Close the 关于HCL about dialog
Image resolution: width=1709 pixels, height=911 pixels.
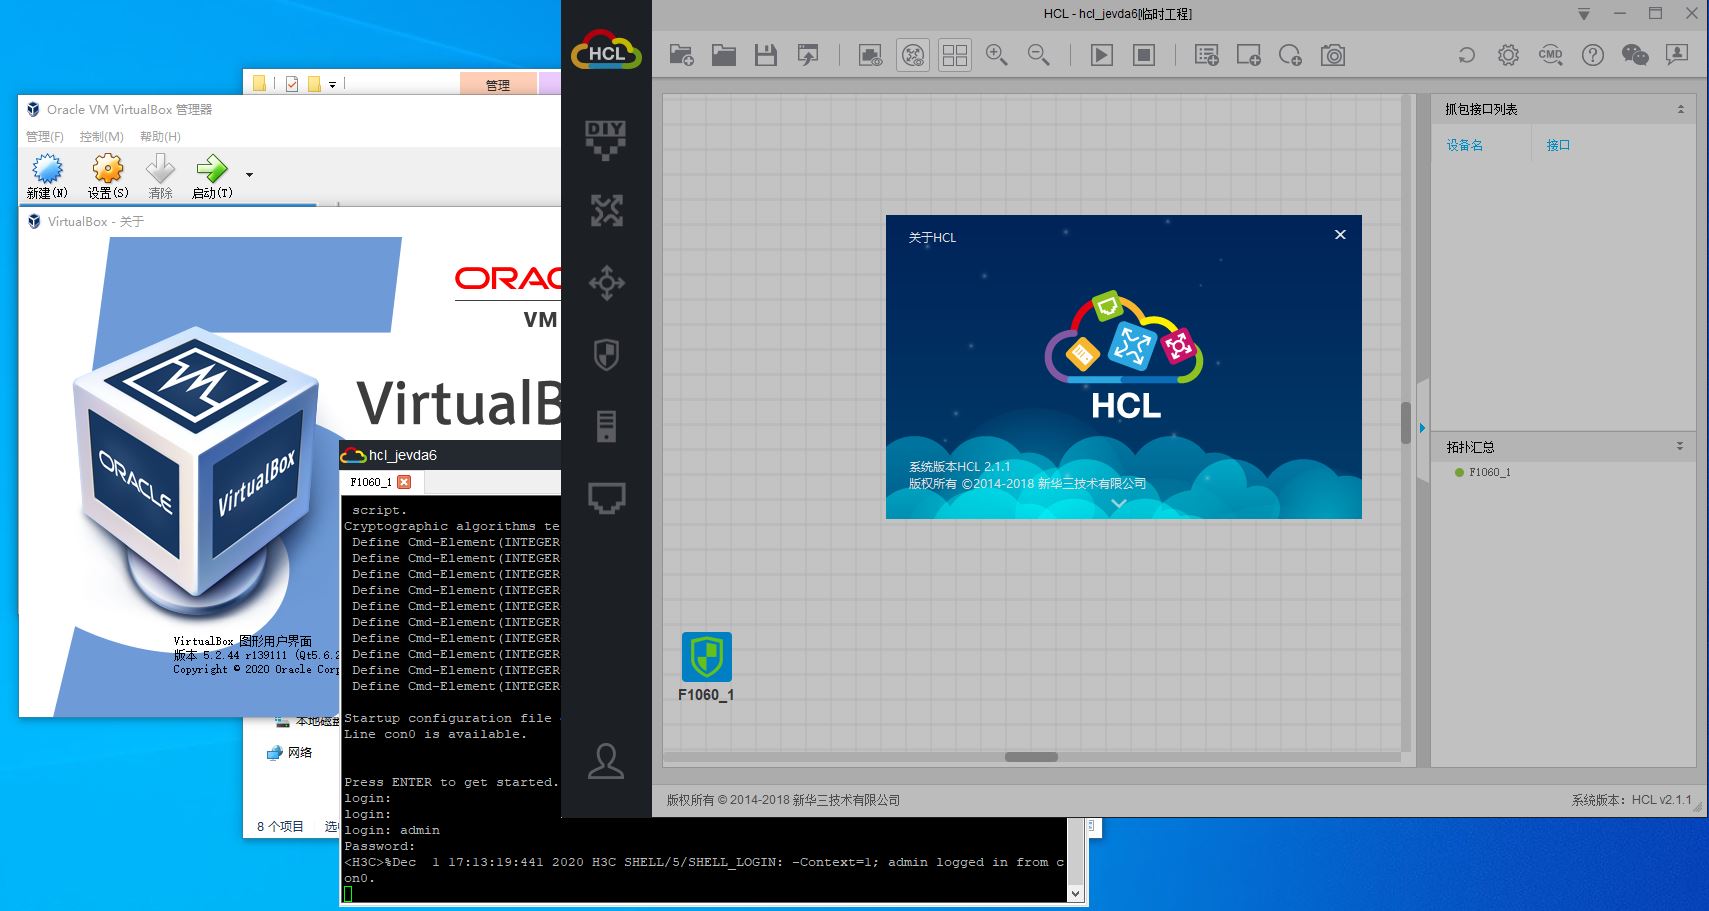click(x=1340, y=235)
